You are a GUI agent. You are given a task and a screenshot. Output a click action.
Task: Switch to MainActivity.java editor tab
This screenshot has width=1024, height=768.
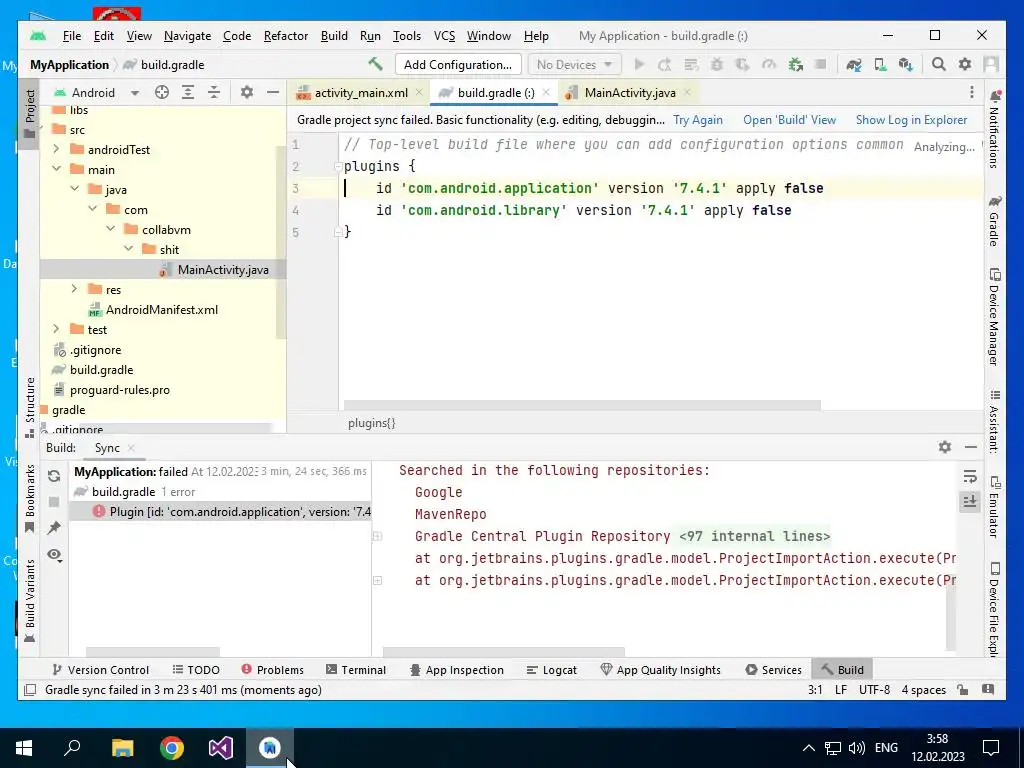[x=630, y=93]
